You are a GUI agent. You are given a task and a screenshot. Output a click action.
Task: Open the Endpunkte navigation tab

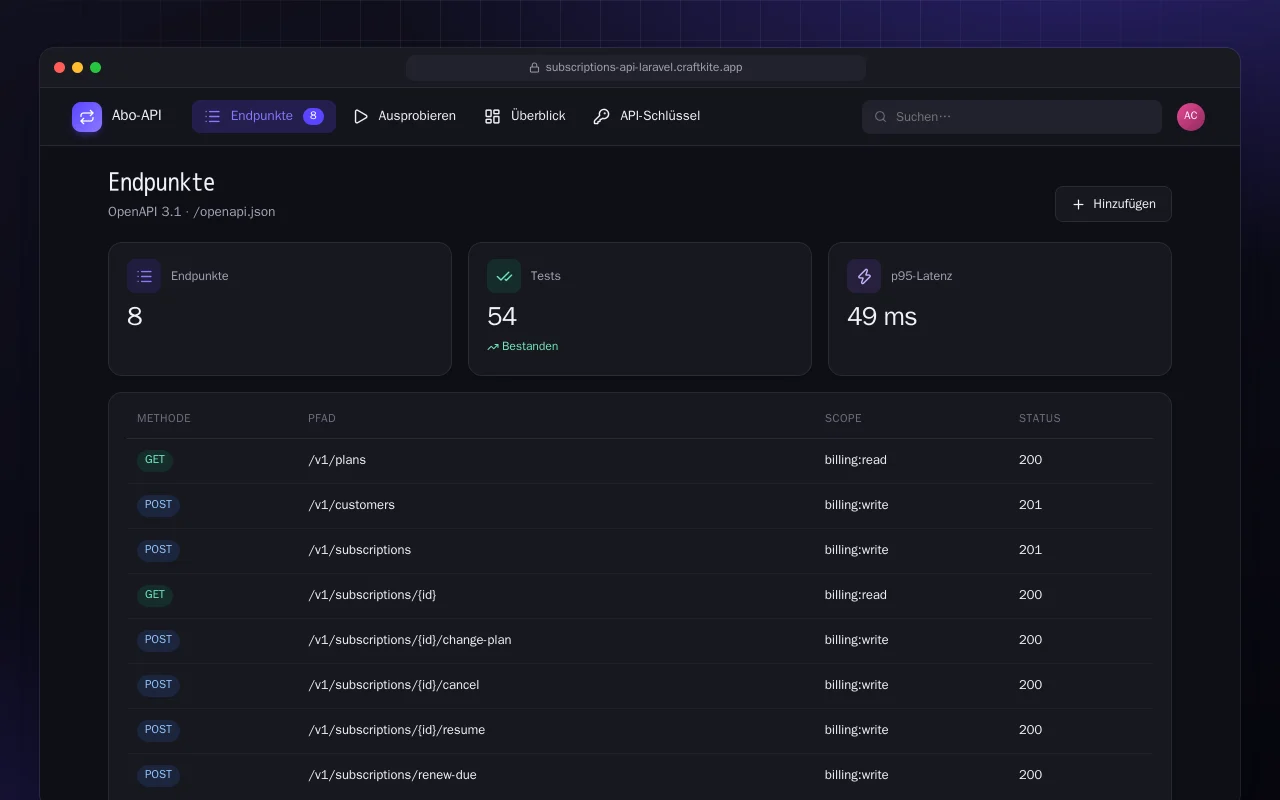click(264, 116)
